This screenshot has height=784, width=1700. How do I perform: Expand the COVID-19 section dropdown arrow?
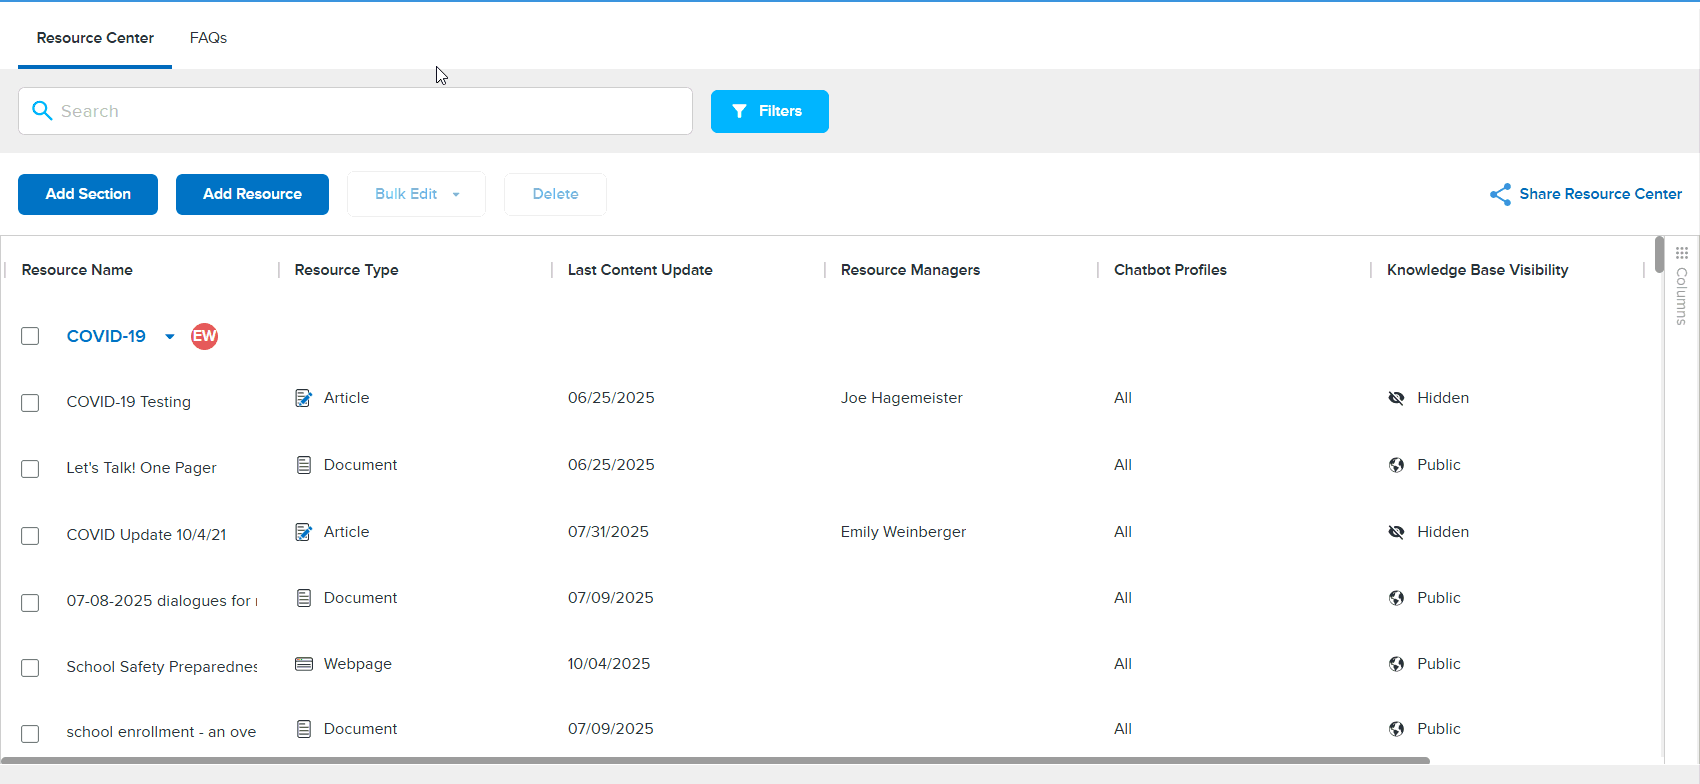pyautogui.click(x=170, y=337)
